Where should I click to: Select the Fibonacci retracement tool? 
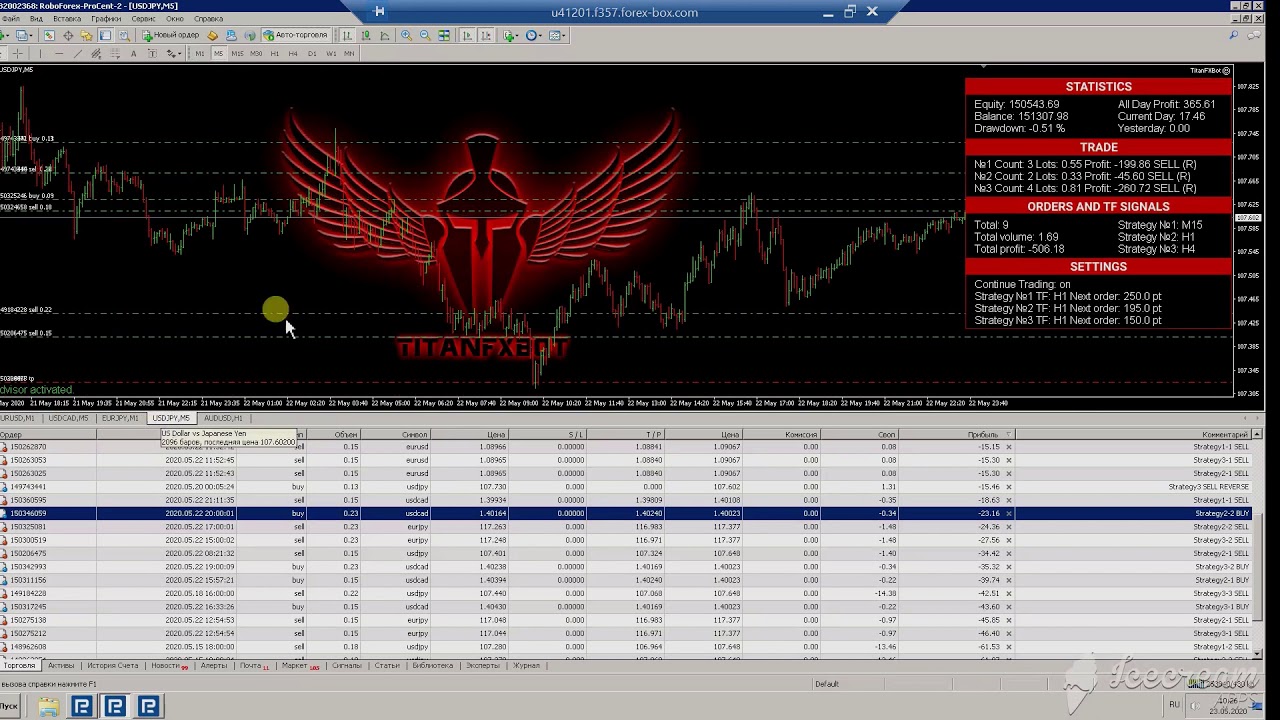click(115, 54)
